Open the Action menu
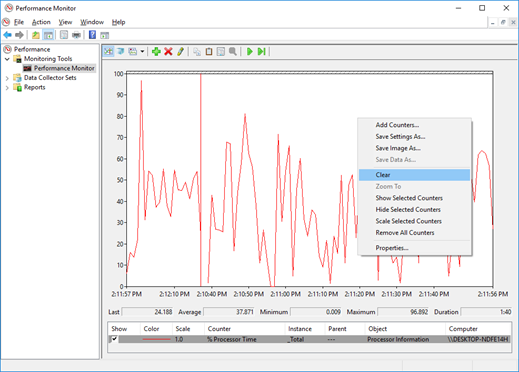 point(41,22)
